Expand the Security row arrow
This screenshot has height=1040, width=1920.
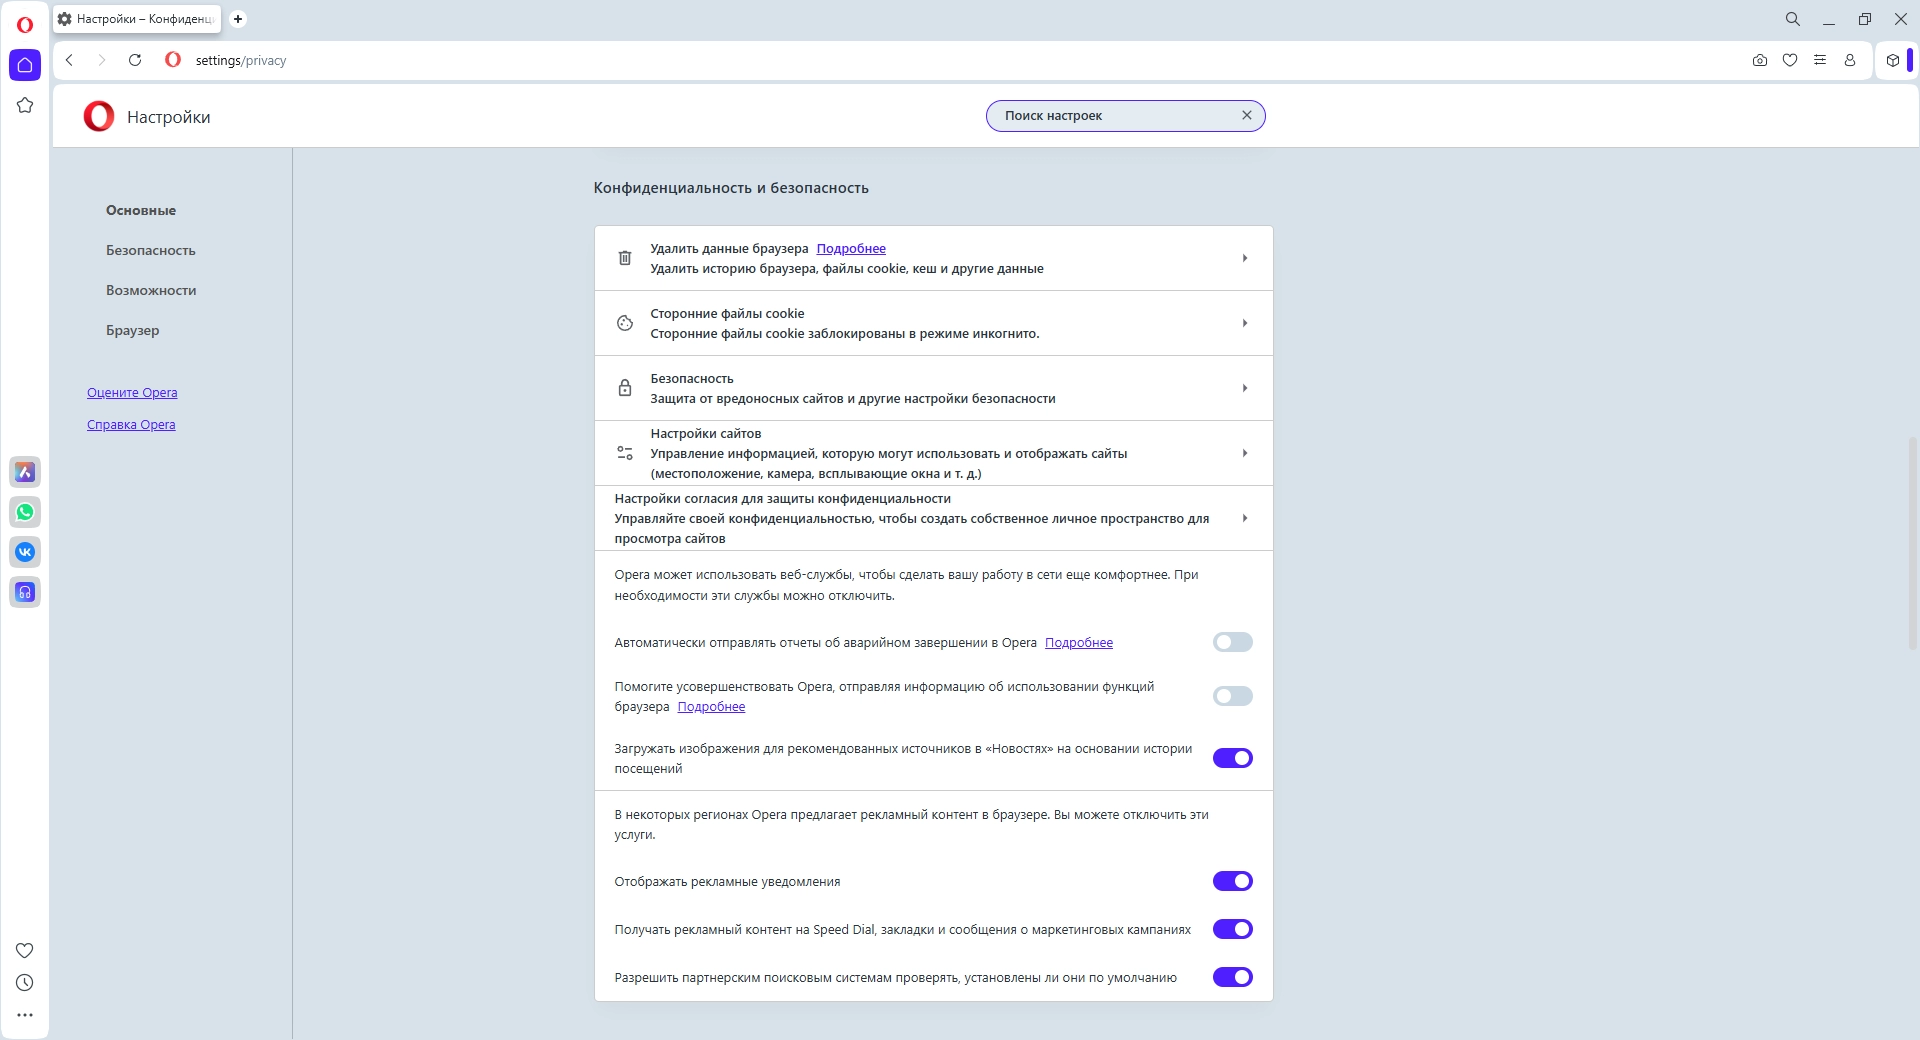click(1245, 388)
